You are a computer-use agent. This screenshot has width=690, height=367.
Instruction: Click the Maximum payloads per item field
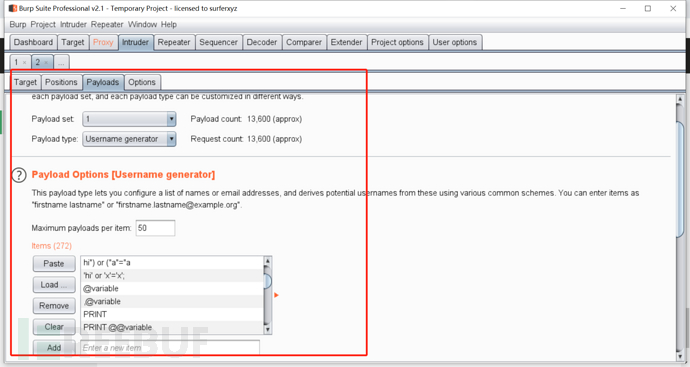pos(155,228)
